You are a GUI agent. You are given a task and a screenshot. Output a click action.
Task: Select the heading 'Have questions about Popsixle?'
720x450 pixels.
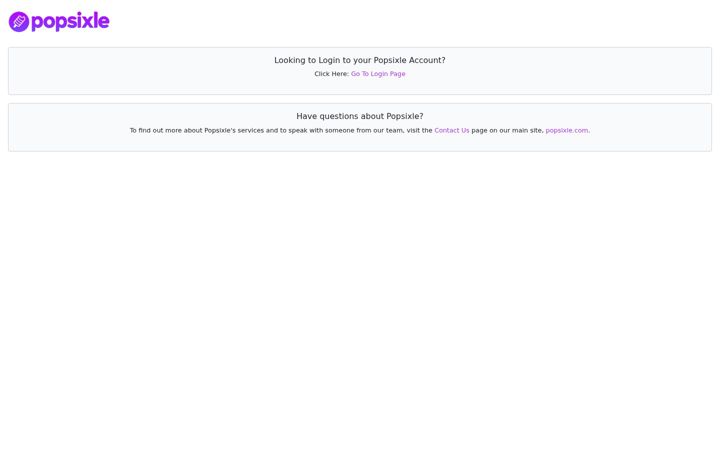(360, 116)
